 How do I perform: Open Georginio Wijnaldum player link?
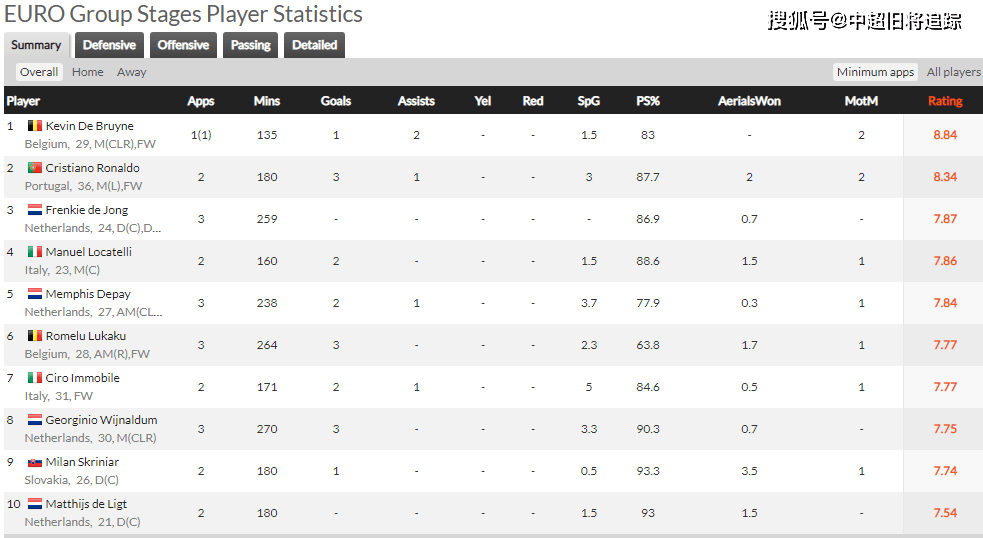click(x=102, y=420)
